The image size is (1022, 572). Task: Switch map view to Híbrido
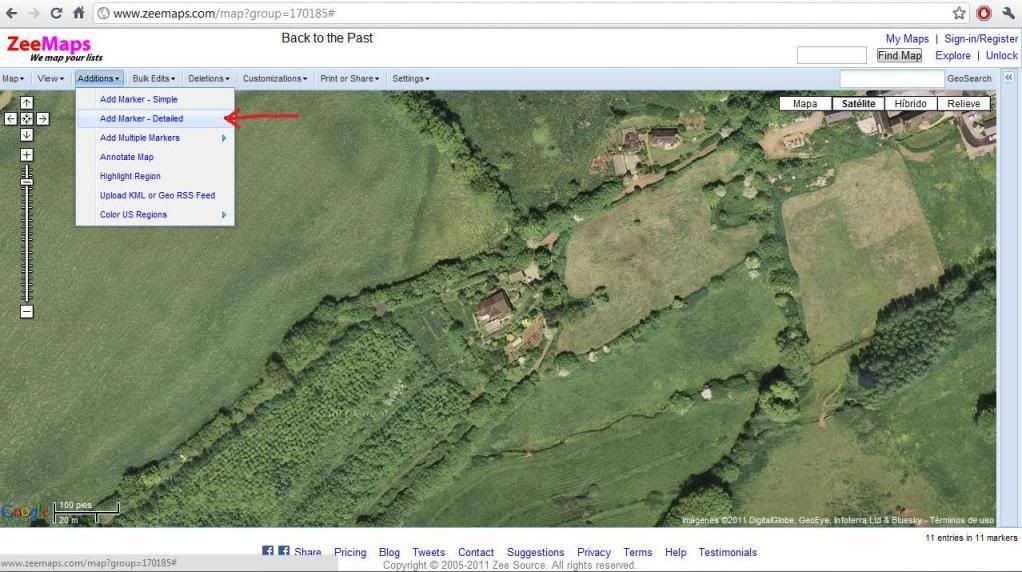pyautogui.click(x=910, y=103)
